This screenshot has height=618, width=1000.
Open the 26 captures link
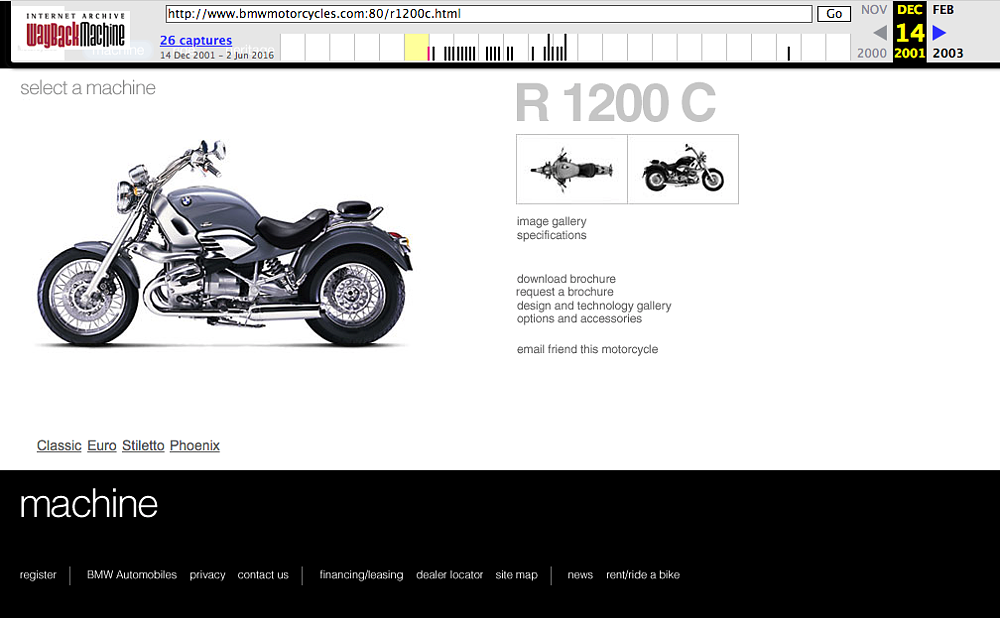tap(196, 40)
